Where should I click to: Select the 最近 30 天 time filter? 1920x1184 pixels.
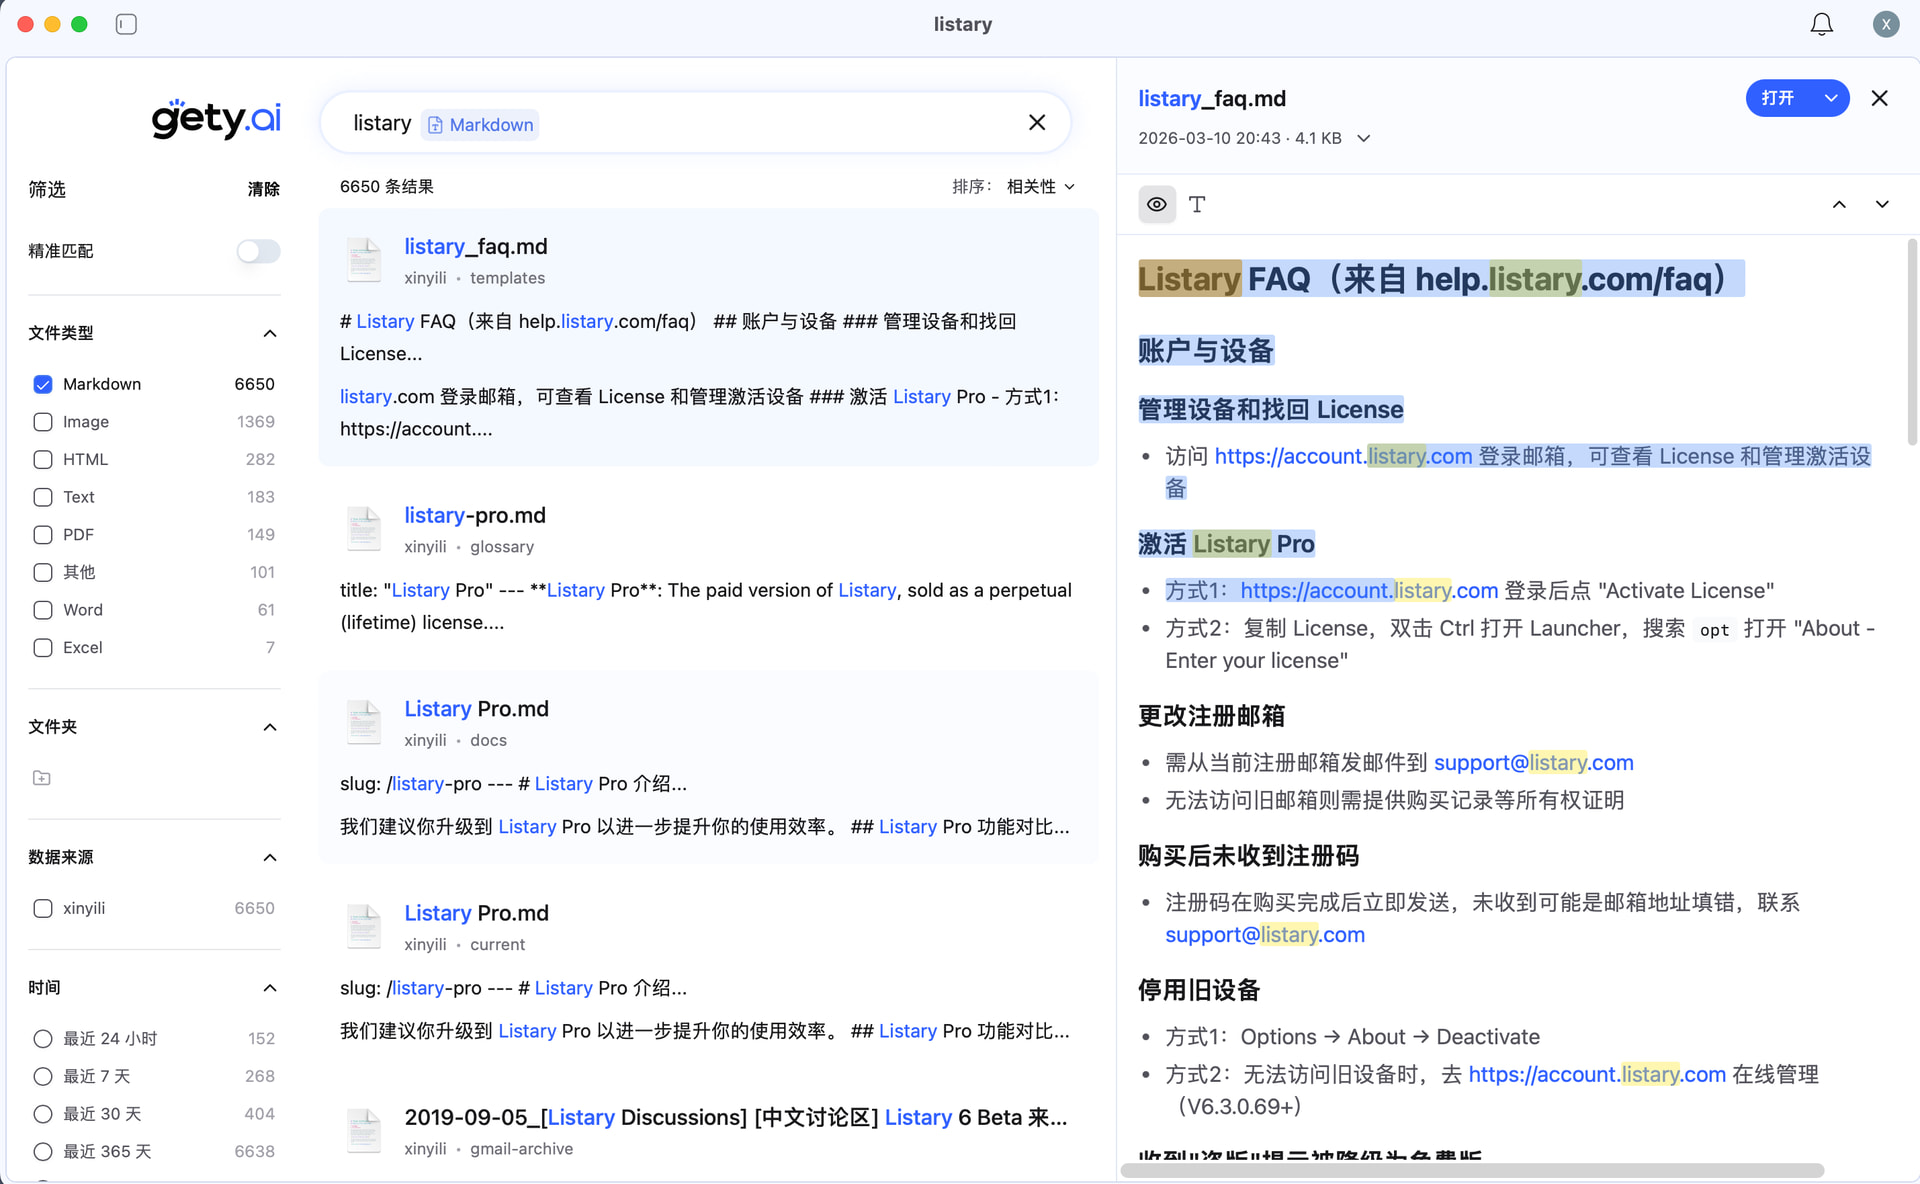[x=43, y=1114]
